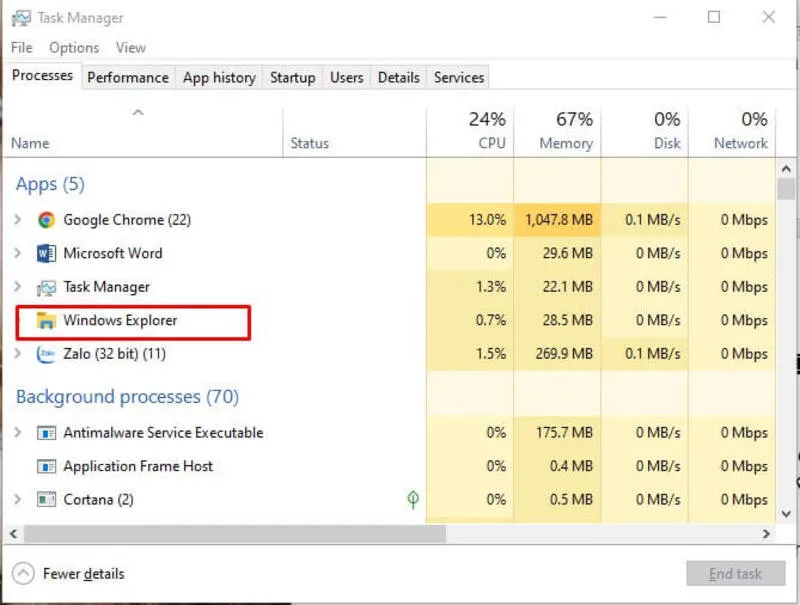The height and width of the screenshot is (605, 800).
Task: Expand the Google Chrome (22) process group
Action: point(18,220)
